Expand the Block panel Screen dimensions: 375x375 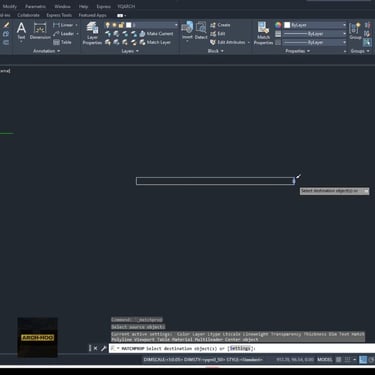click(215, 51)
